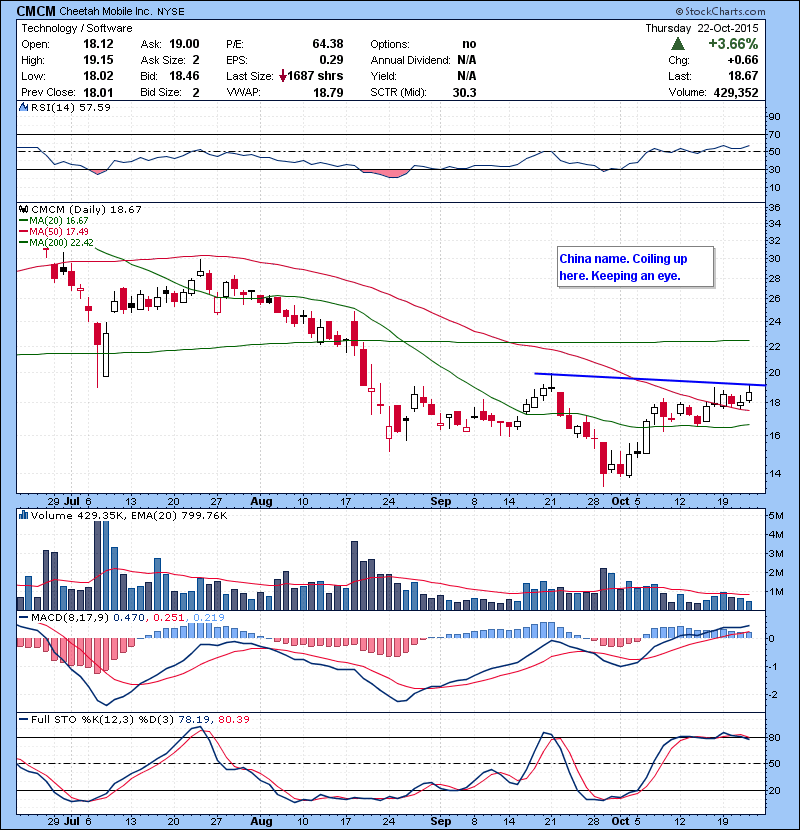Click the Jul label on price chart axis
The image size is (800, 830).
click(x=72, y=501)
